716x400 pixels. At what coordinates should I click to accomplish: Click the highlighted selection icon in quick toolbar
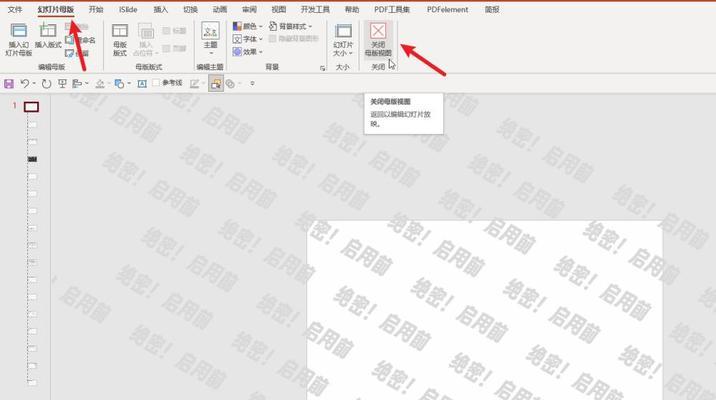[216, 84]
